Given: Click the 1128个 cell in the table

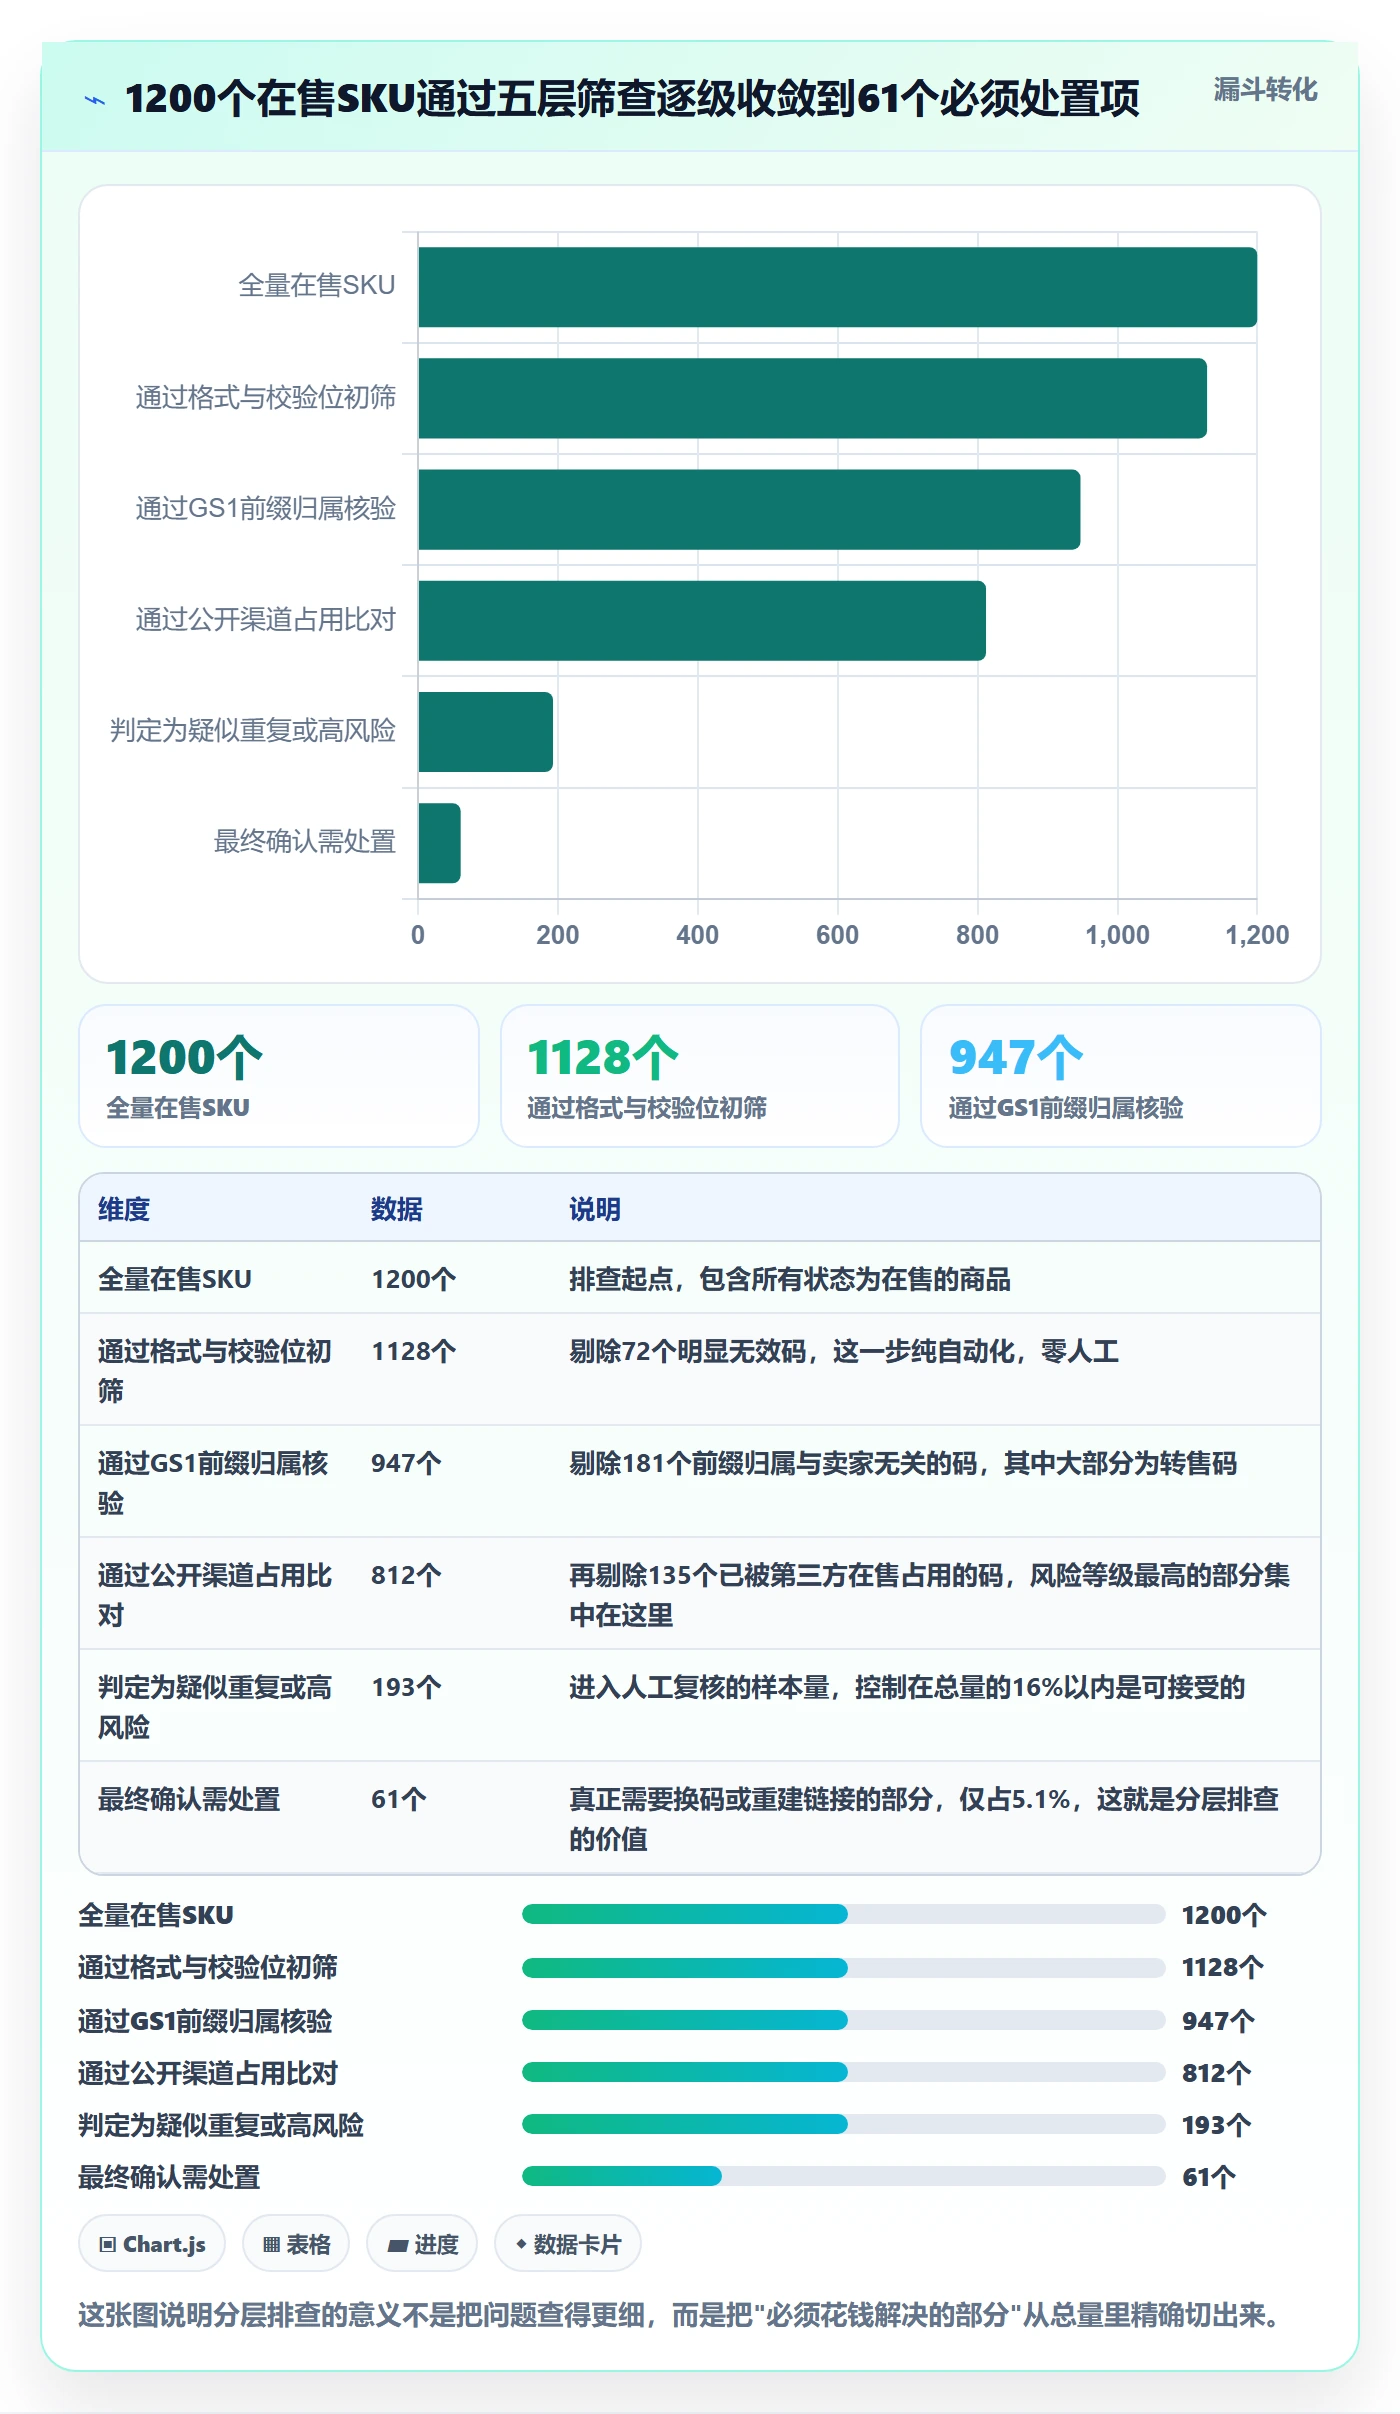Looking at the screenshot, I should point(414,1351).
